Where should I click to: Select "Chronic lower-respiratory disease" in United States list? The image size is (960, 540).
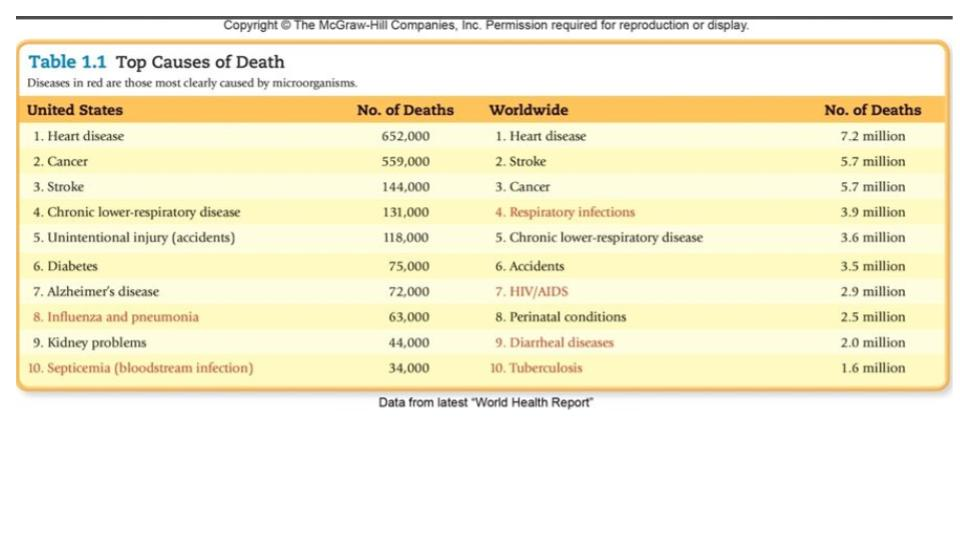[x=136, y=212]
